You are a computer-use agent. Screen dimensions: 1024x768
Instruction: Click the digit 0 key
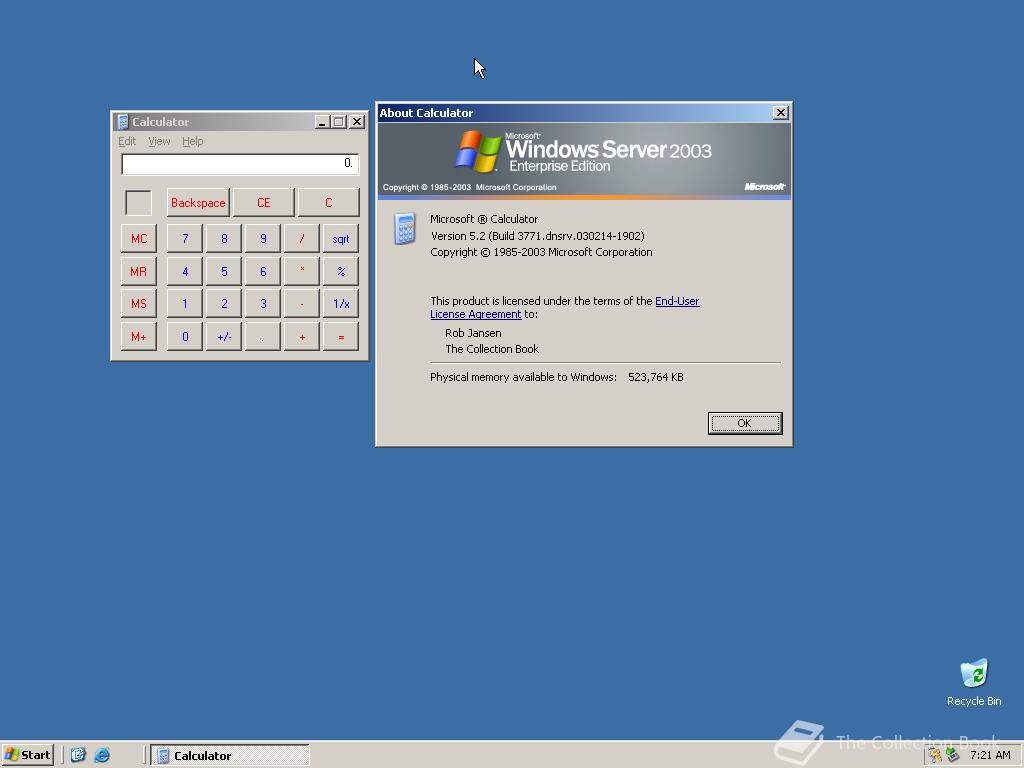click(x=185, y=337)
